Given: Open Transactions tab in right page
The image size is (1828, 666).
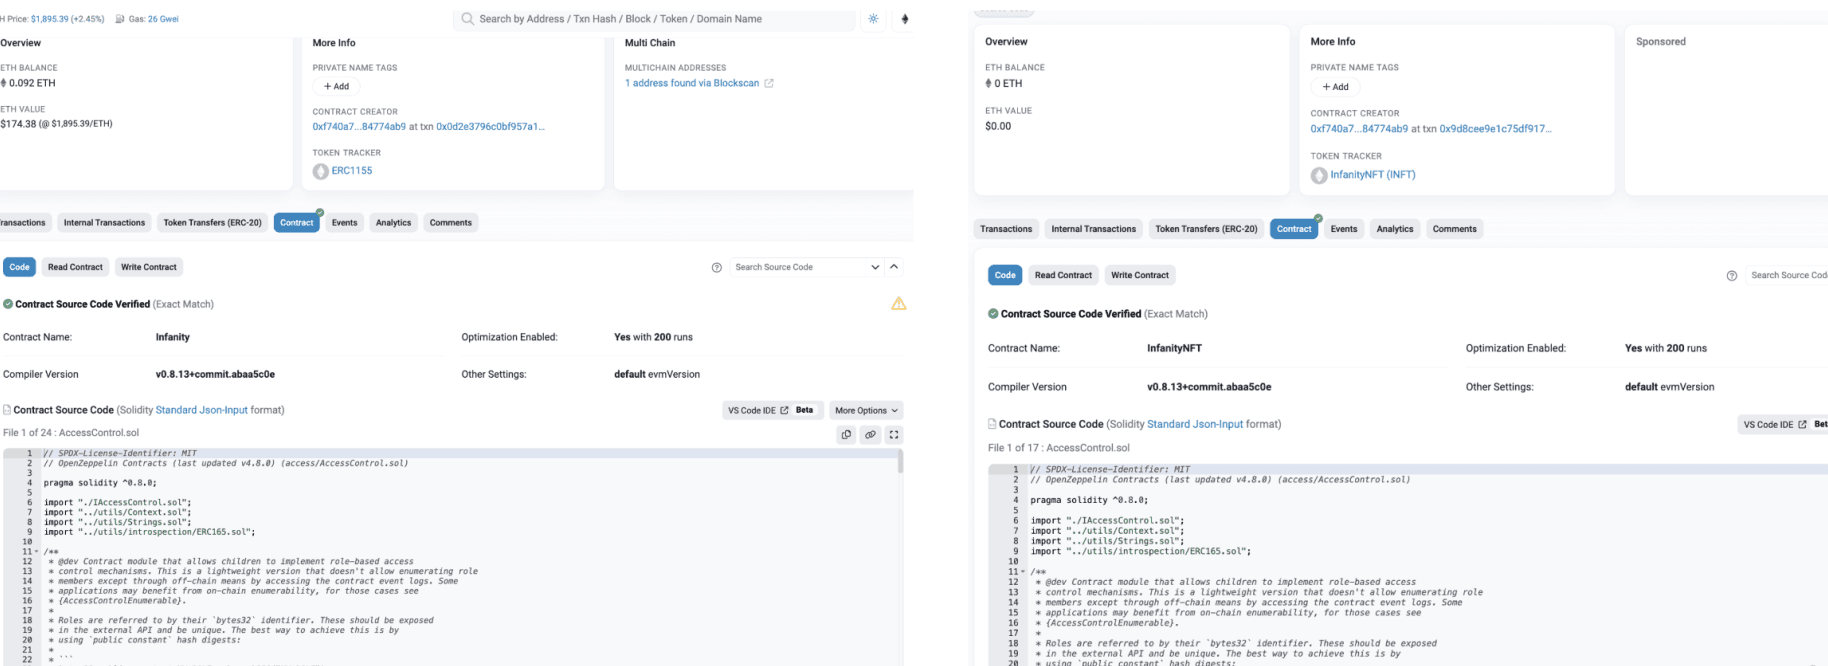Looking at the screenshot, I should point(1006,229).
